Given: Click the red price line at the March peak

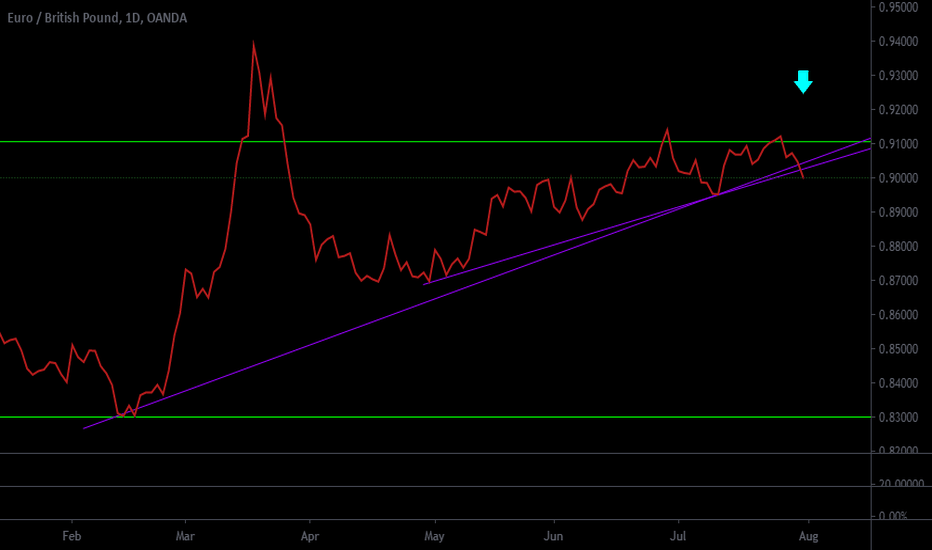Looking at the screenshot, I should [x=254, y=45].
